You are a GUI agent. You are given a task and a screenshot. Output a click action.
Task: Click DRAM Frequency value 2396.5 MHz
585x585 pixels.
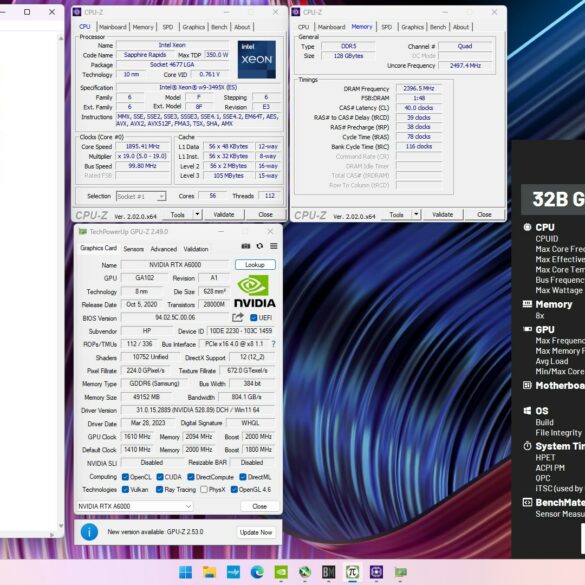pos(419,88)
